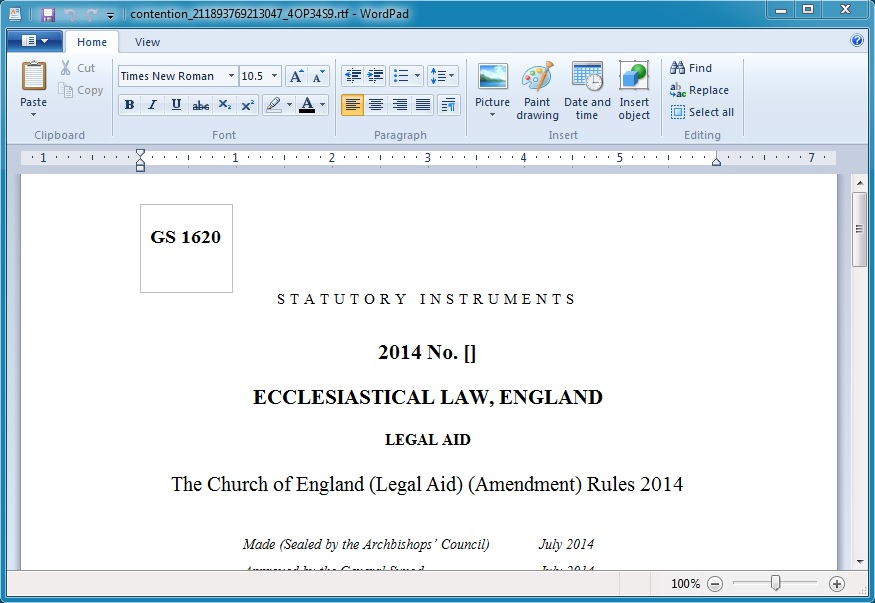Expand the text color dropdown arrow

coord(323,105)
